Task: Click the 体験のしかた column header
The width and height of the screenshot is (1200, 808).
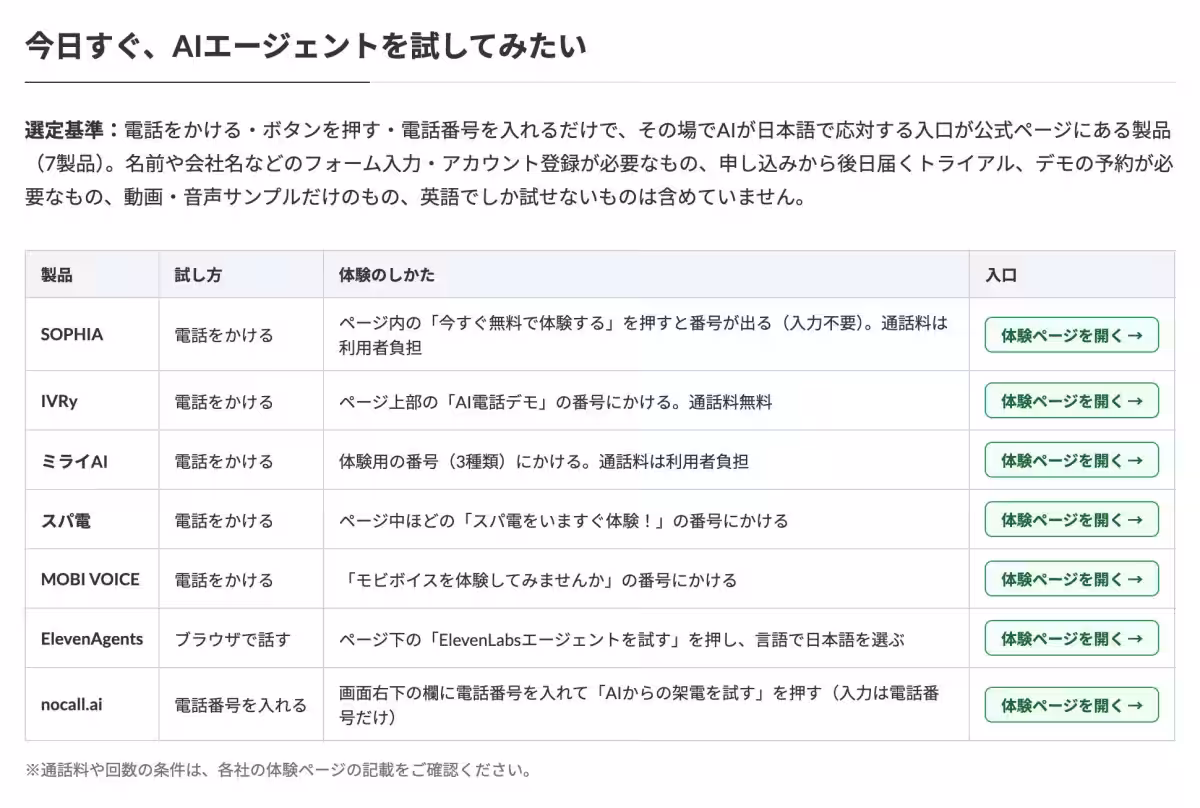Action: point(646,275)
